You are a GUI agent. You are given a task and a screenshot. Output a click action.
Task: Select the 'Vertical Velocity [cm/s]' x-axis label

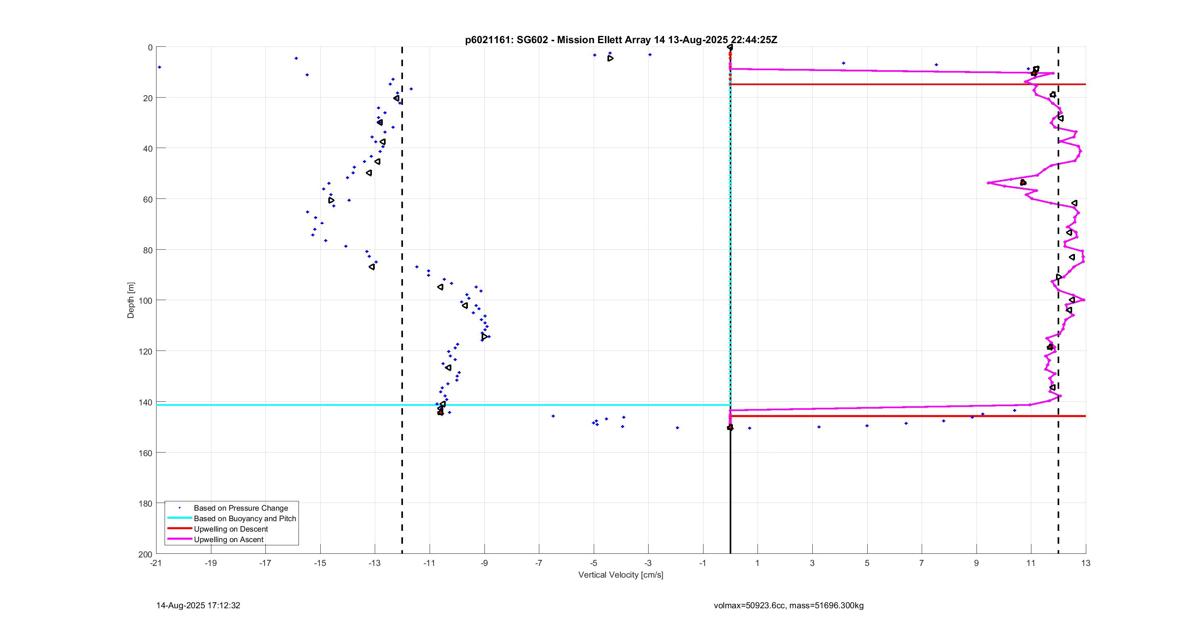tap(621, 575)
